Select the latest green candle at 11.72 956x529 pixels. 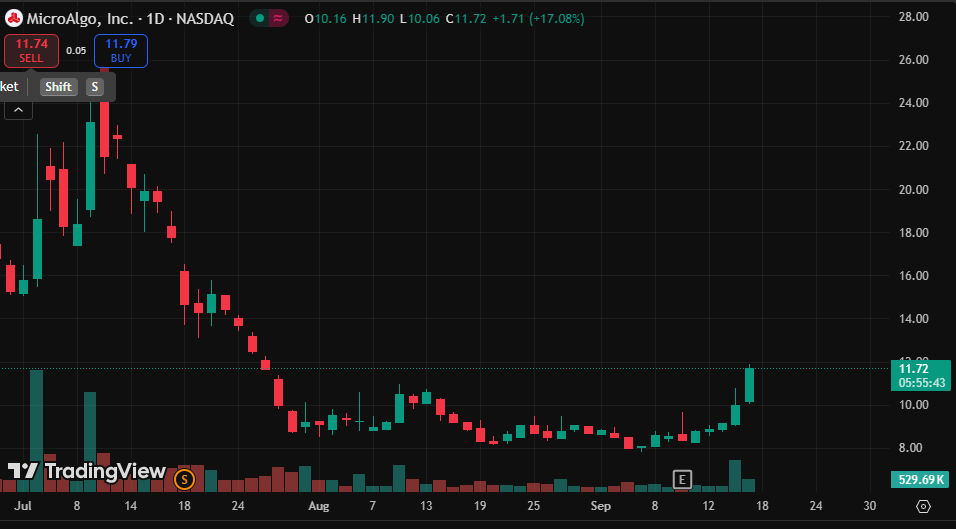pyautogui.click(x=749, y=385)
